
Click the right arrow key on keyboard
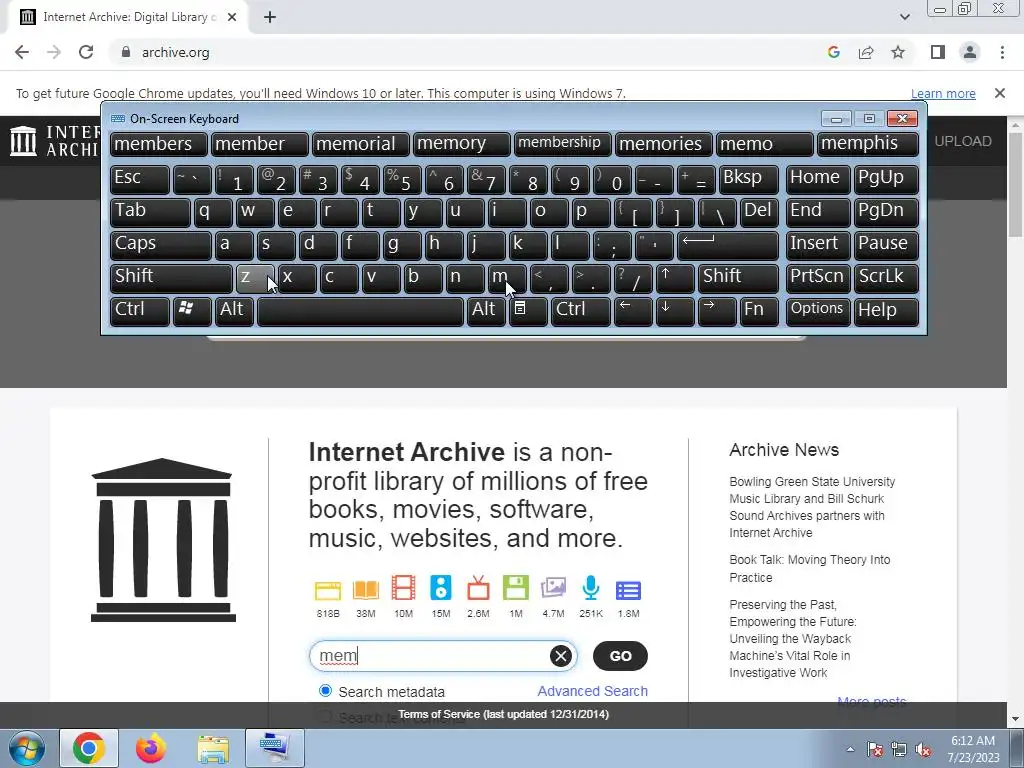(x=716, y=312)
